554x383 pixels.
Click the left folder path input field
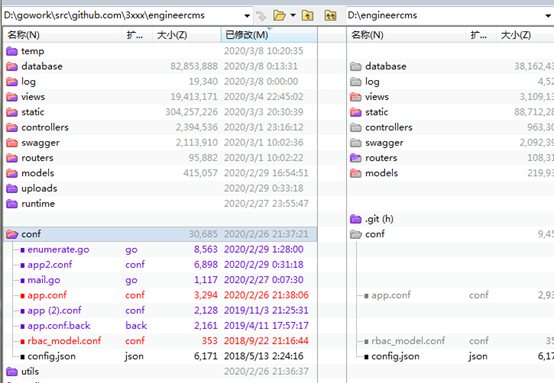(x=123, y=16)
